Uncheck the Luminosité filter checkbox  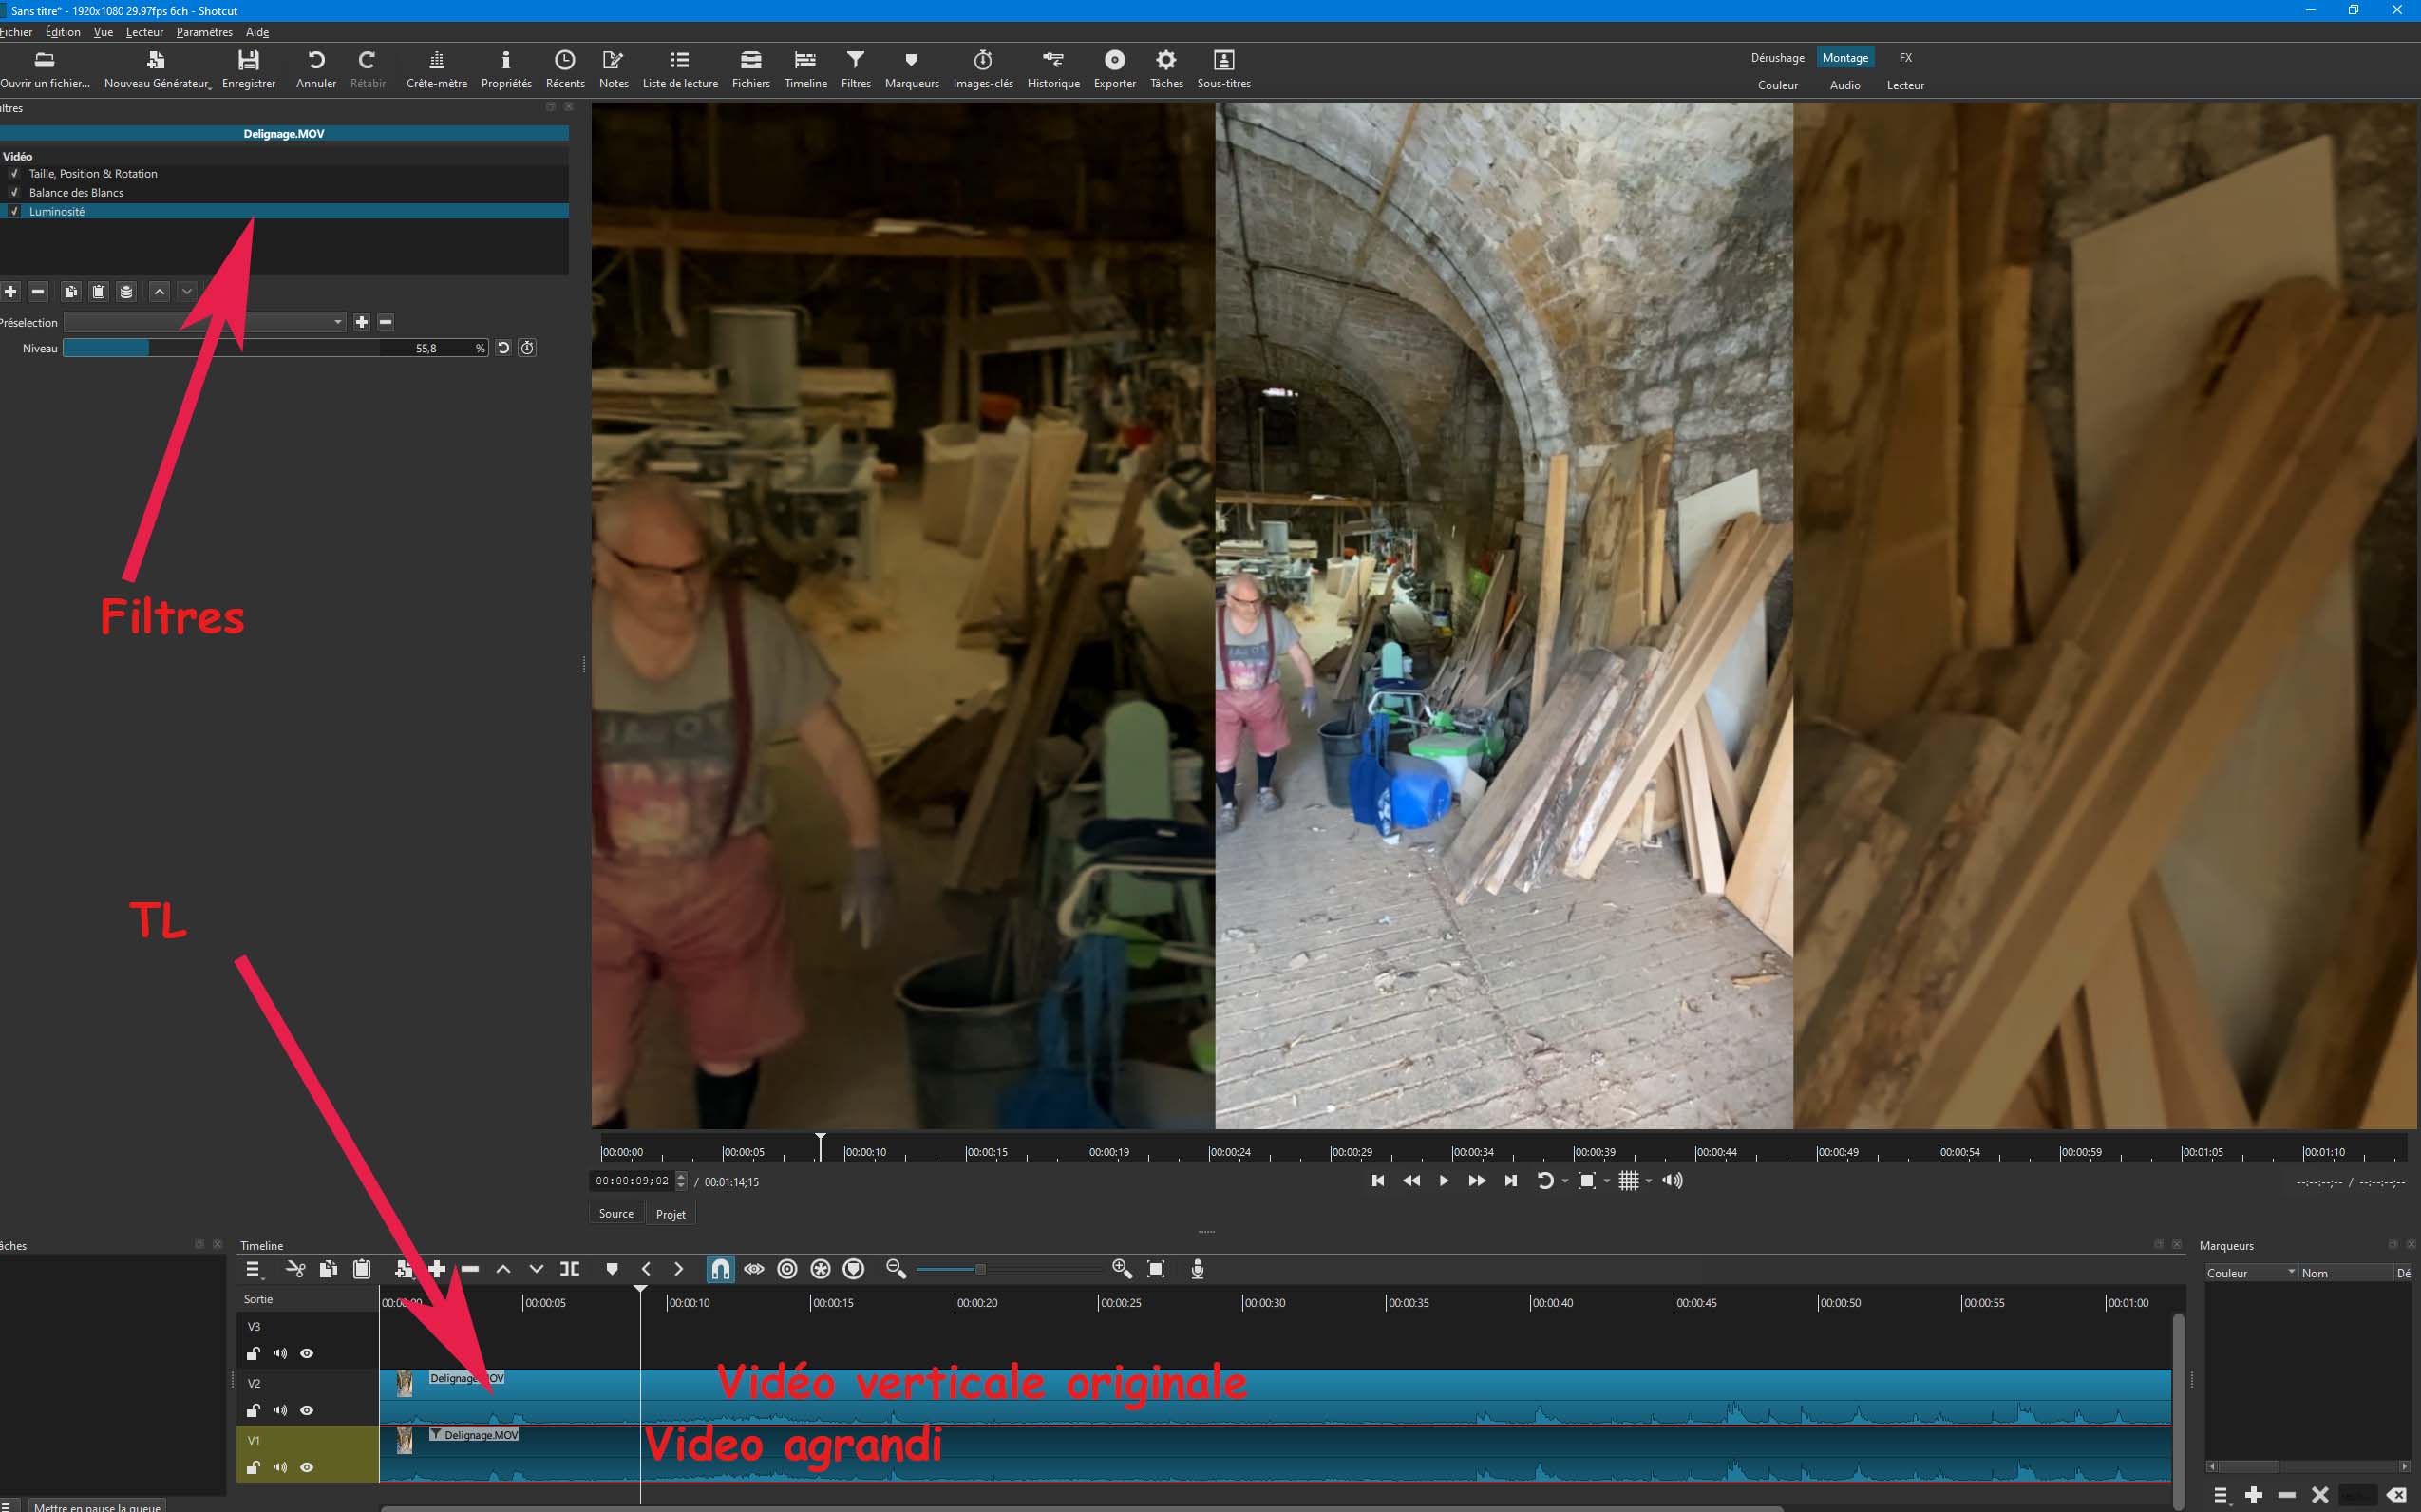coord(15,211)
